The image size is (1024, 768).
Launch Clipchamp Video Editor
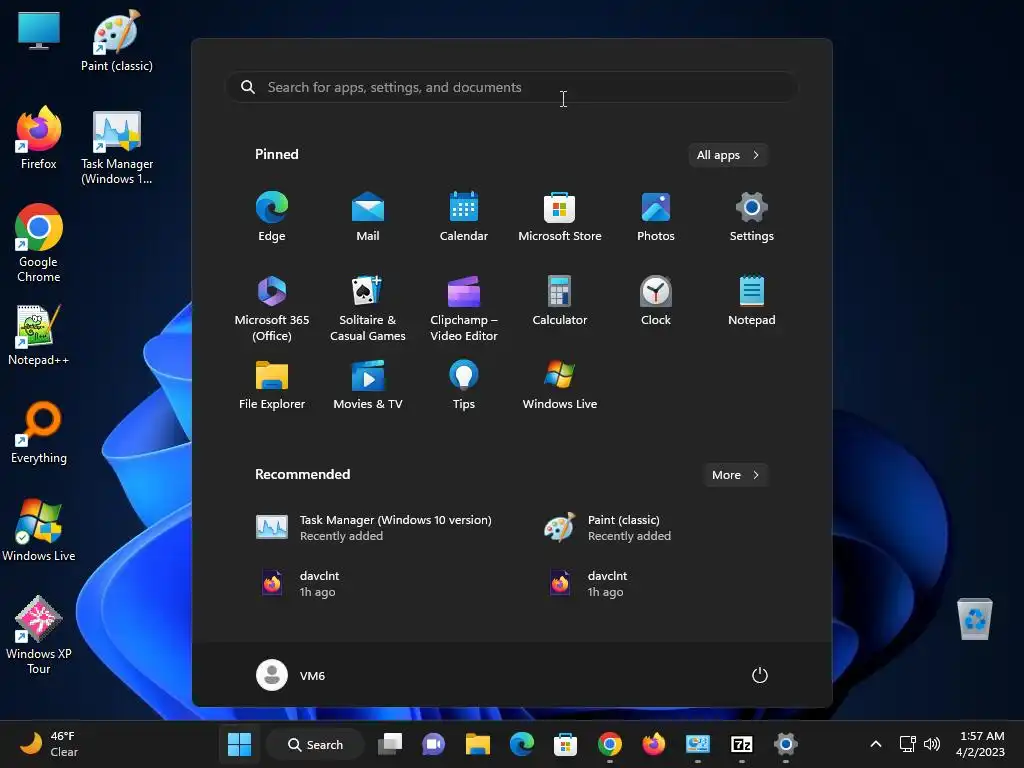click(x=464, y=308)
